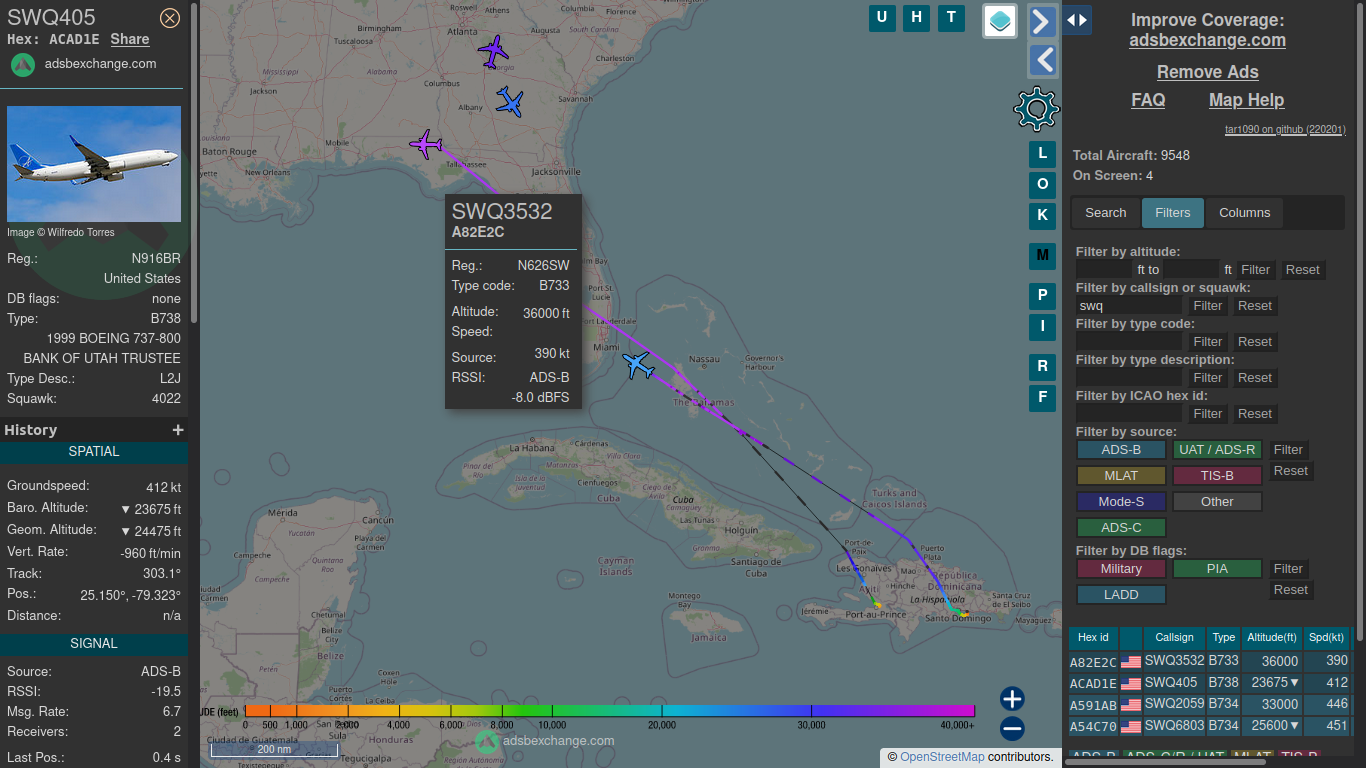This screenshot has height=768, width=1366.
Task: Click the Share link for hex ACAD1E
Action: (x=130, y=39)
